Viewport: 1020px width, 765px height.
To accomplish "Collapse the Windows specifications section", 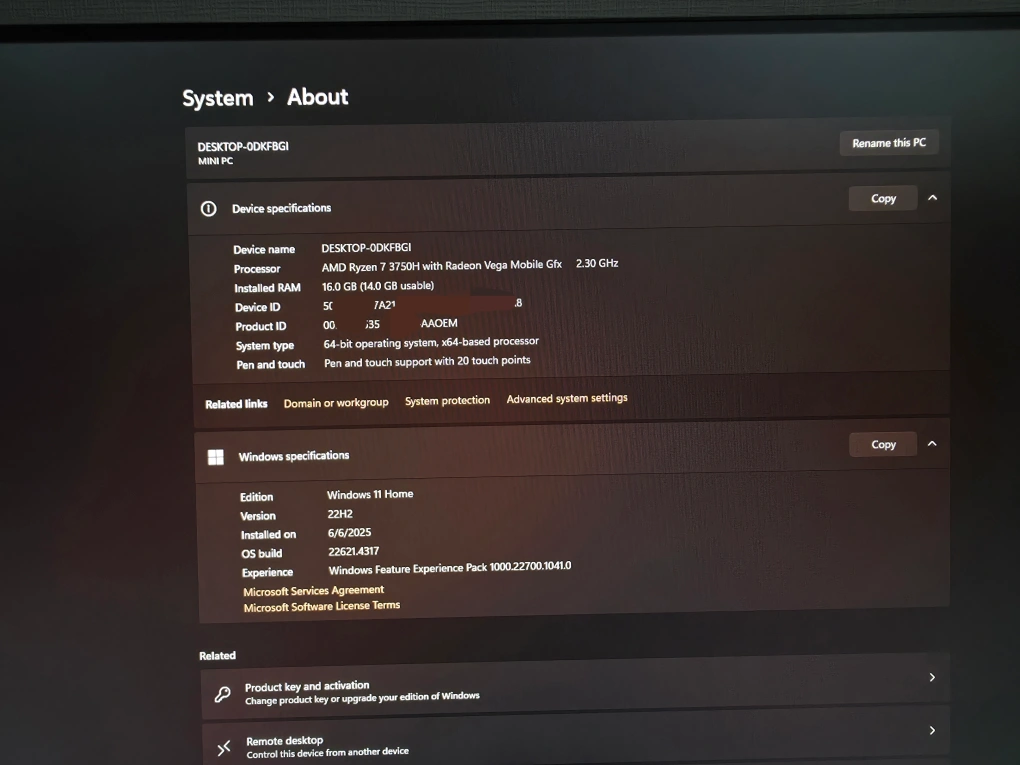I will (x=932, y=444).
